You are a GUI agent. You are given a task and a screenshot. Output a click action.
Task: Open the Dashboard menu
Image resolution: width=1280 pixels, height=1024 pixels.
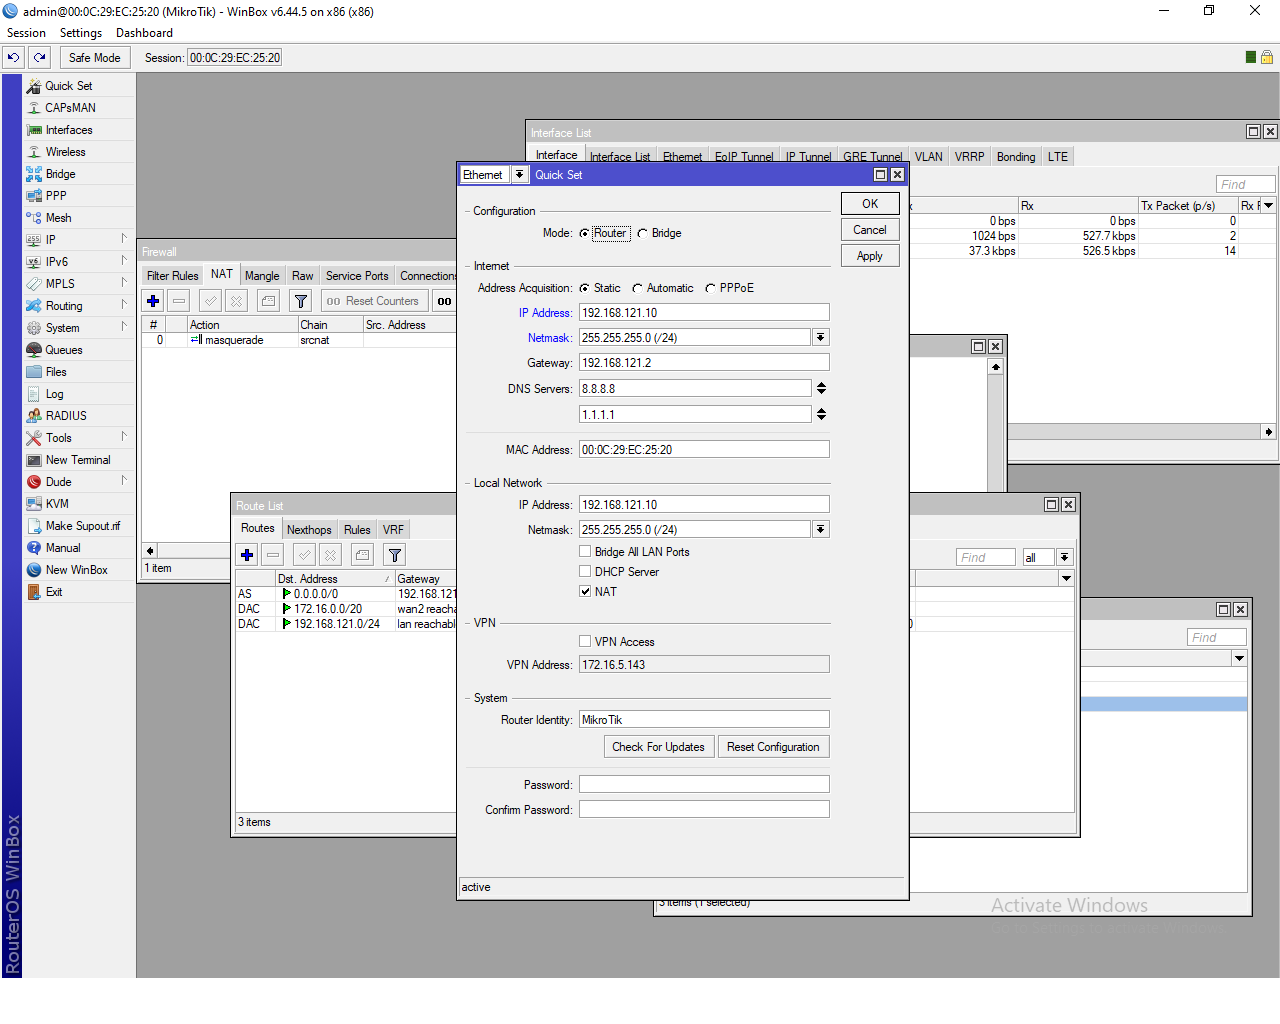(x=144, y=33)
